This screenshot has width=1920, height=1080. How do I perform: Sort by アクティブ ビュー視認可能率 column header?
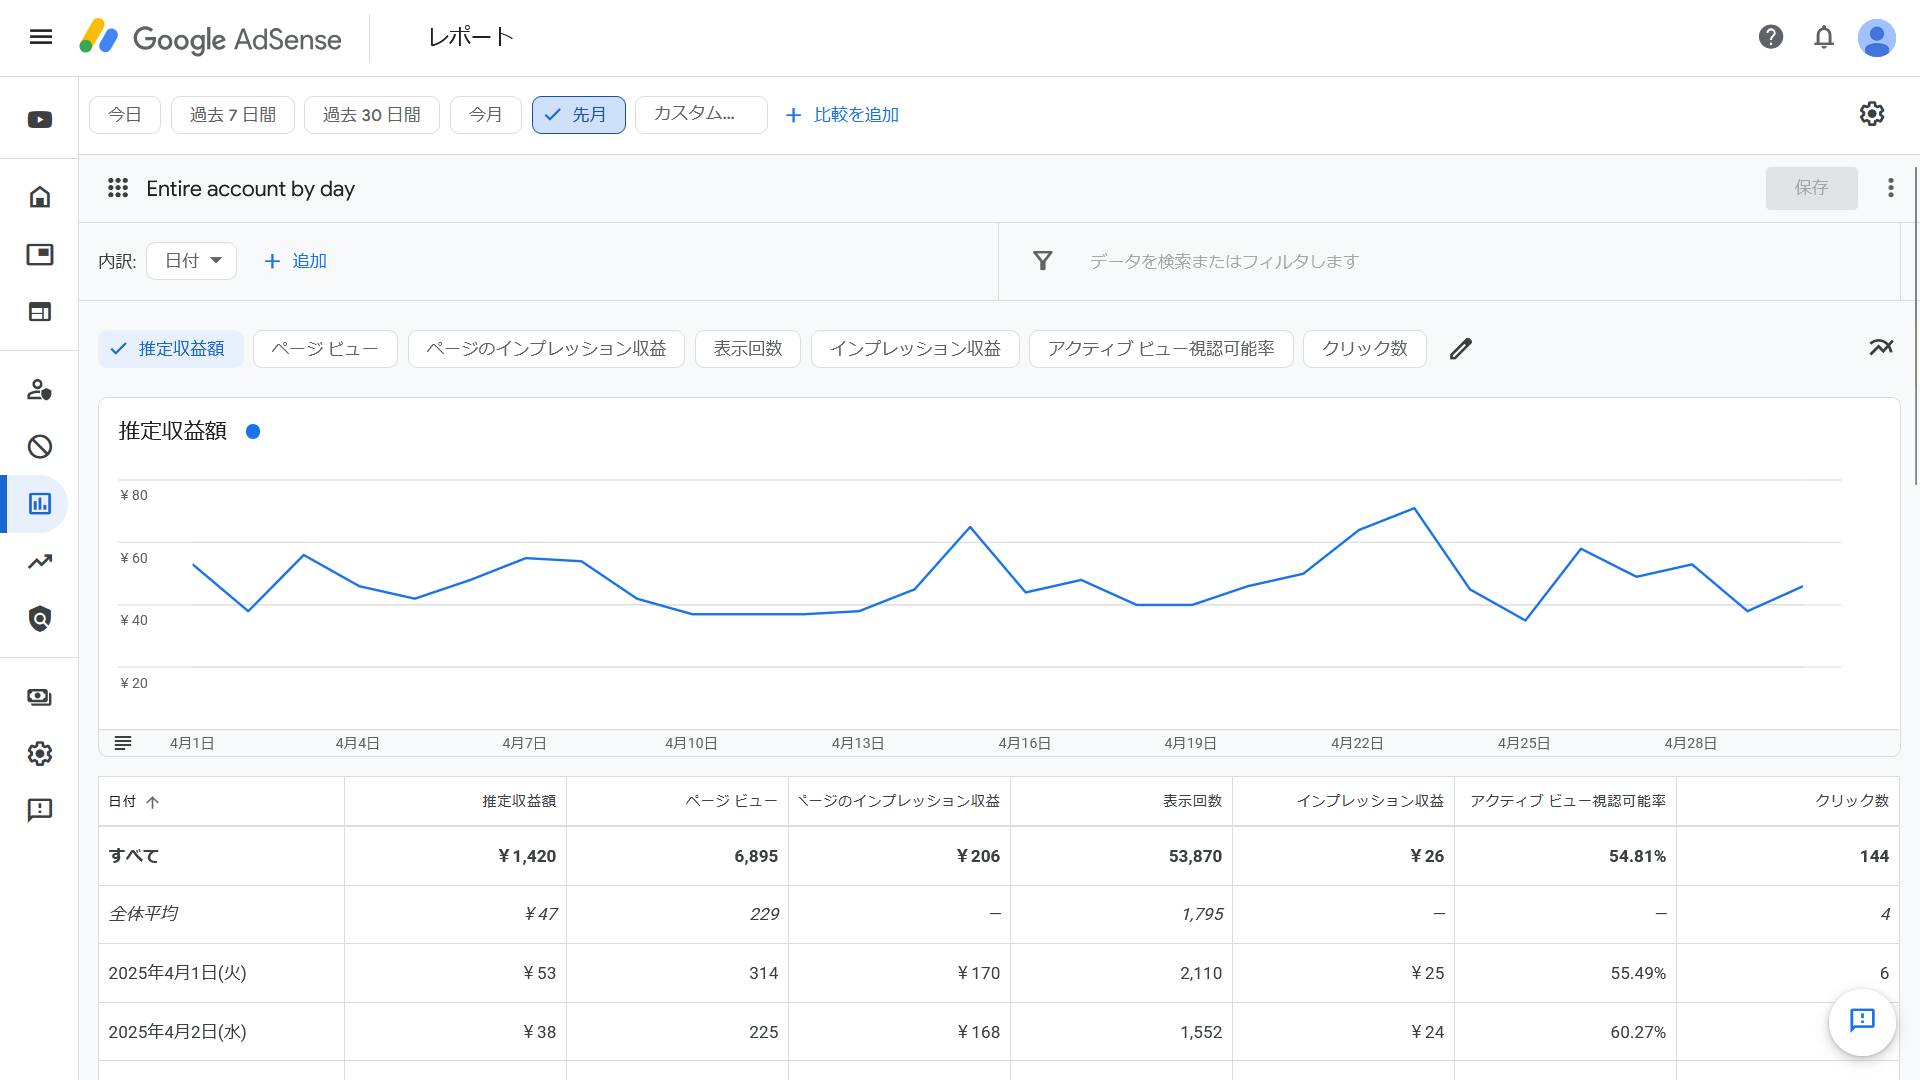[x=1568, y=802]
